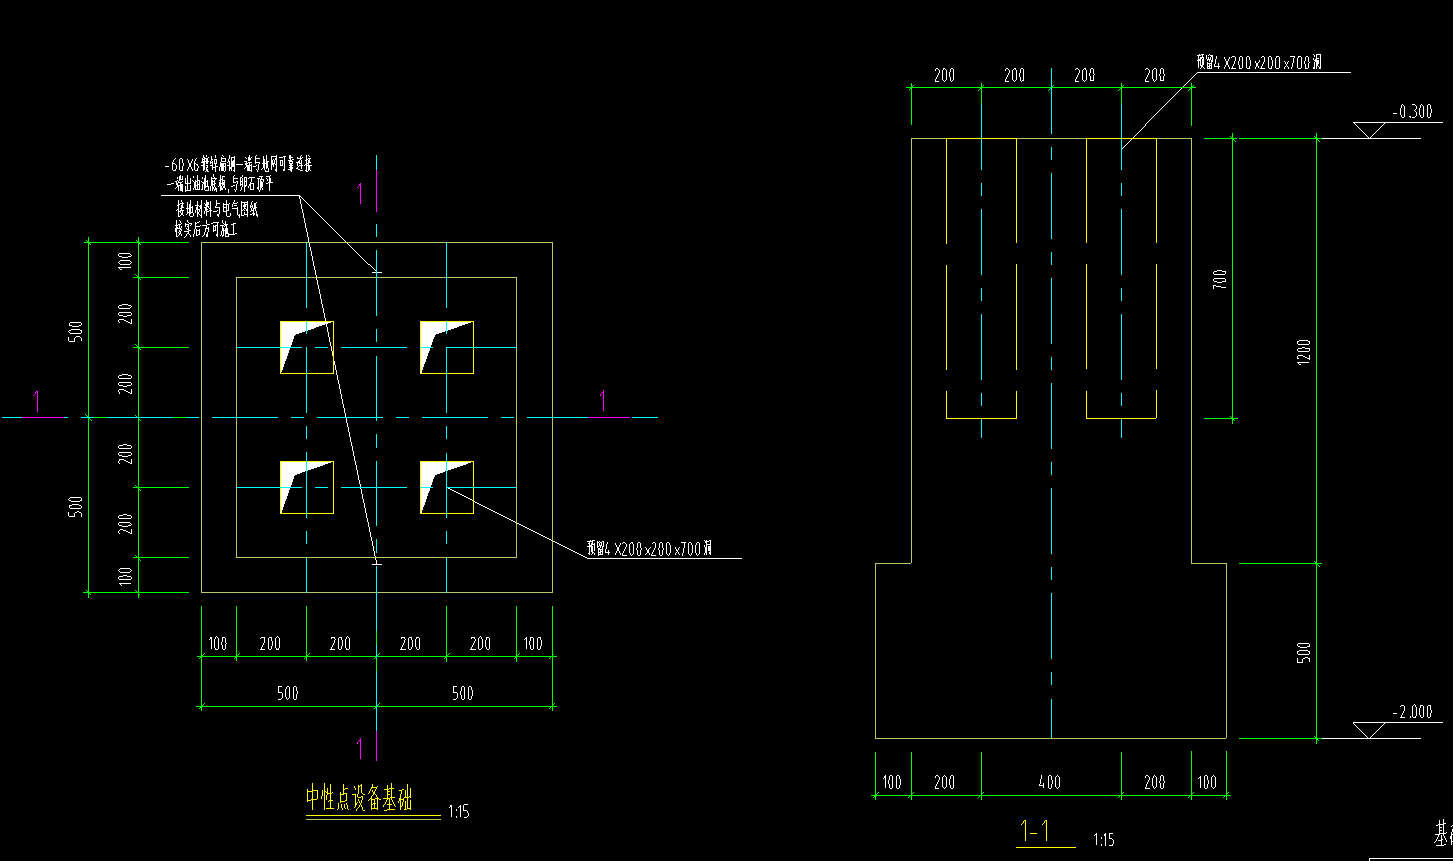This screenshot has height=861, width=1453.
Task: Select the -0.300 elevation value
Action: [x=1411, y=111]
